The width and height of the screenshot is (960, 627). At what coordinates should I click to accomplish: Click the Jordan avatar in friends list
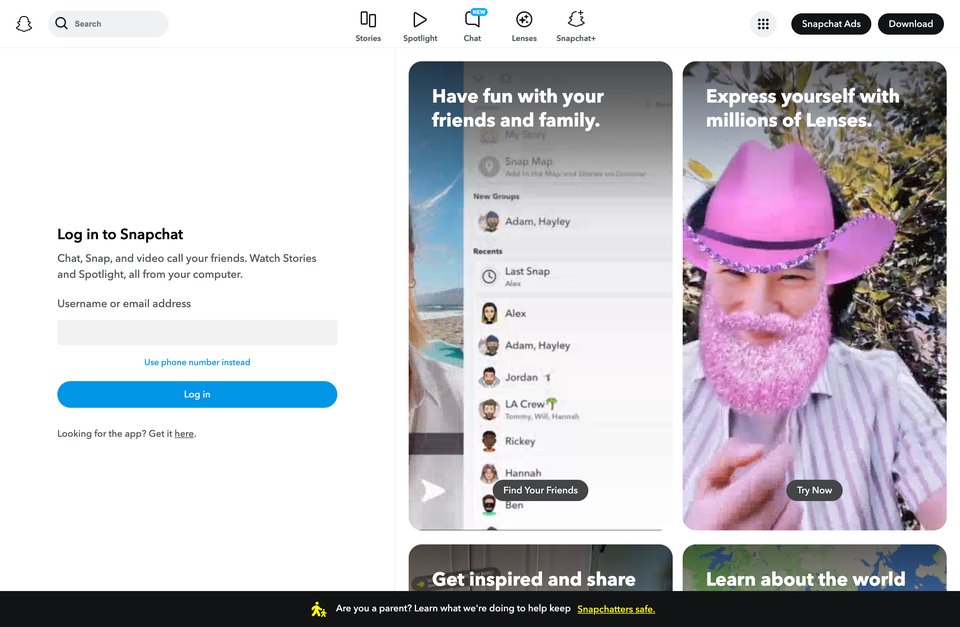[x=489, y=377]
